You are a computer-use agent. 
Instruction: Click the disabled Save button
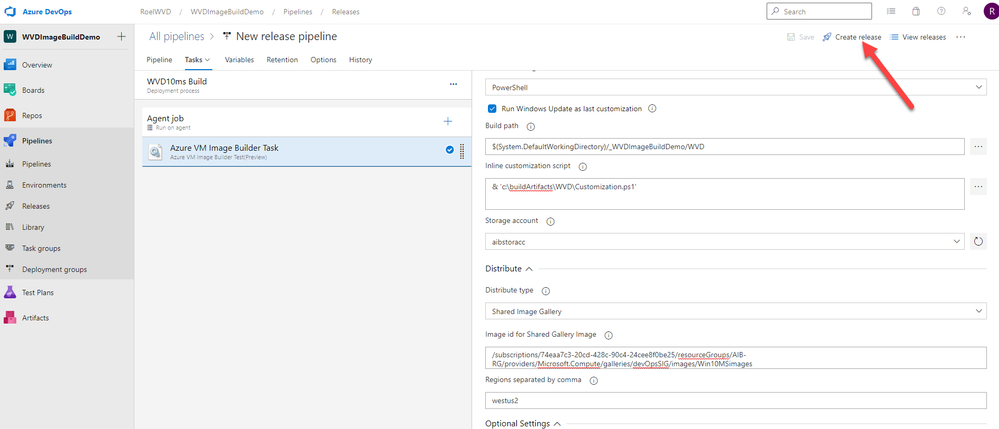click(800, 37)
